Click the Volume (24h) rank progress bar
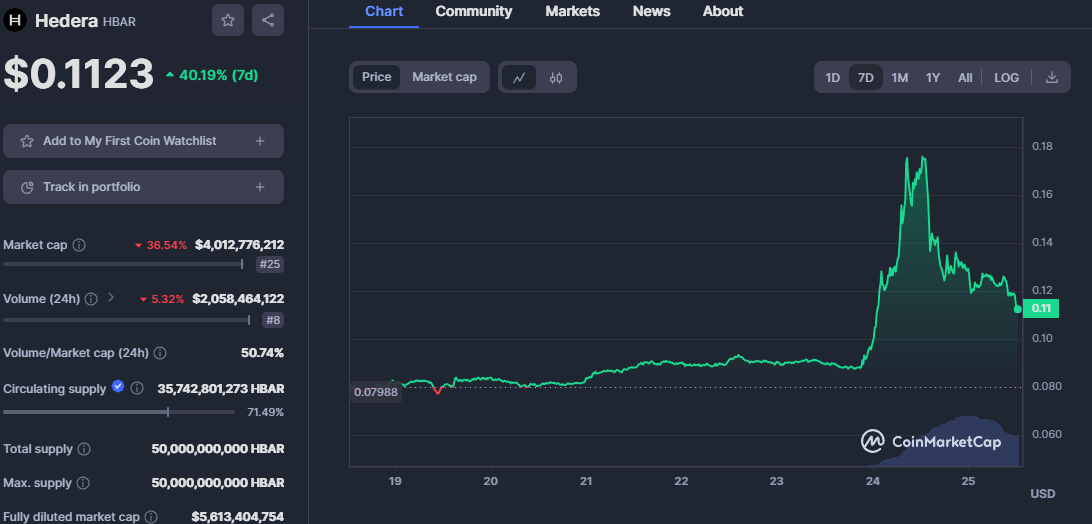Image resolution: width=1092 pixels, height=524 pixels. (127, 321)
